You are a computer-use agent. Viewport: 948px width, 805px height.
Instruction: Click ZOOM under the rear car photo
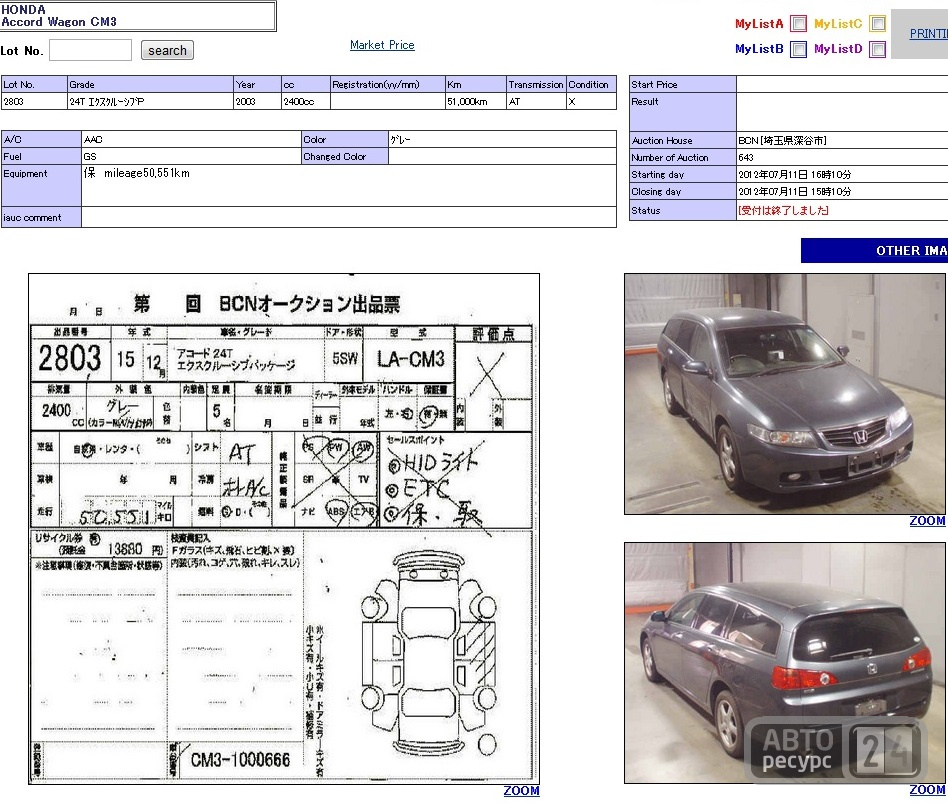click(x=927, y=790)
